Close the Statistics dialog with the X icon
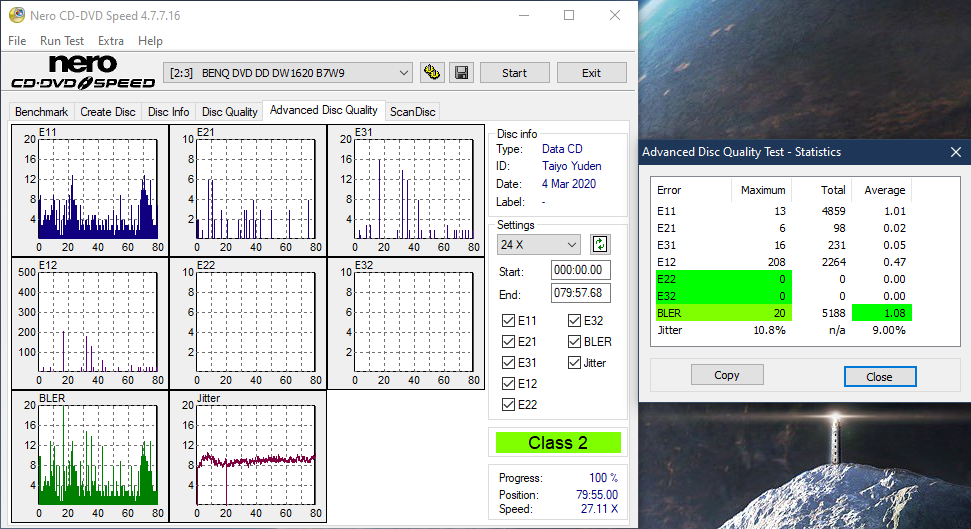971x529 pixels. click(956, 152)
